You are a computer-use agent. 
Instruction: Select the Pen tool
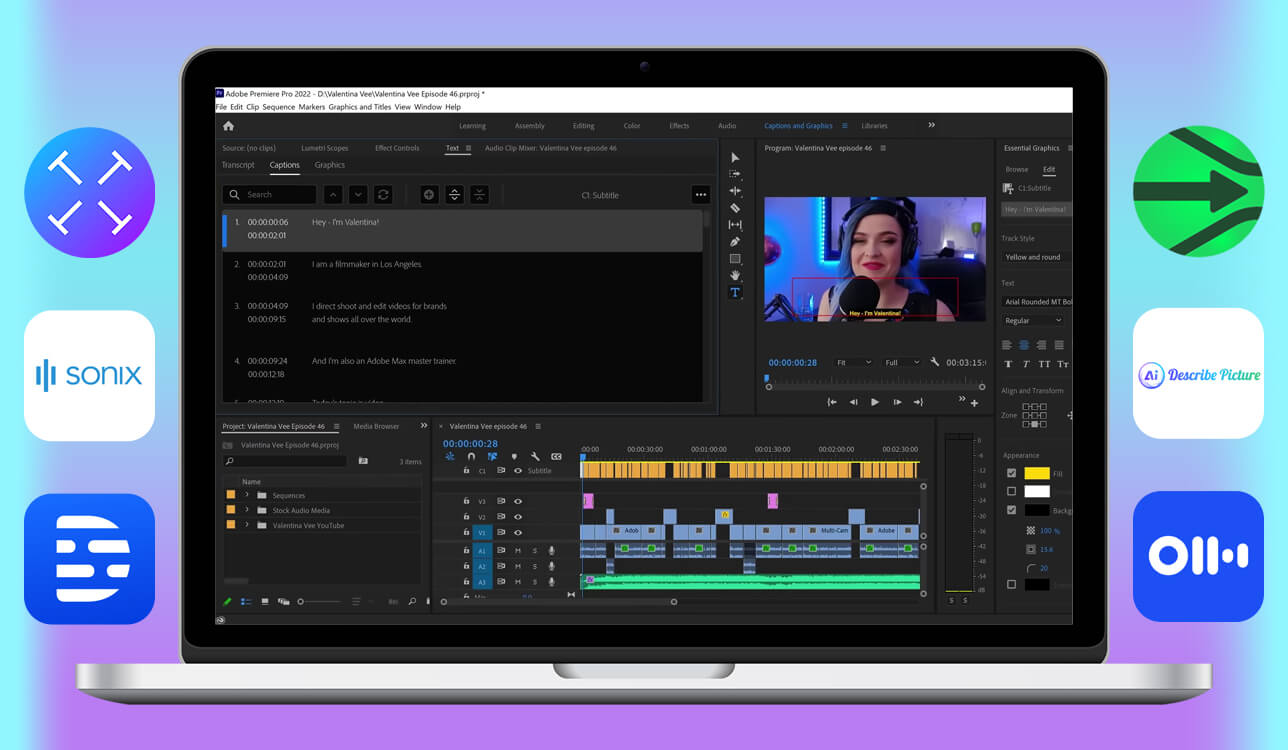pyautogui.click(x=735, y=242)
